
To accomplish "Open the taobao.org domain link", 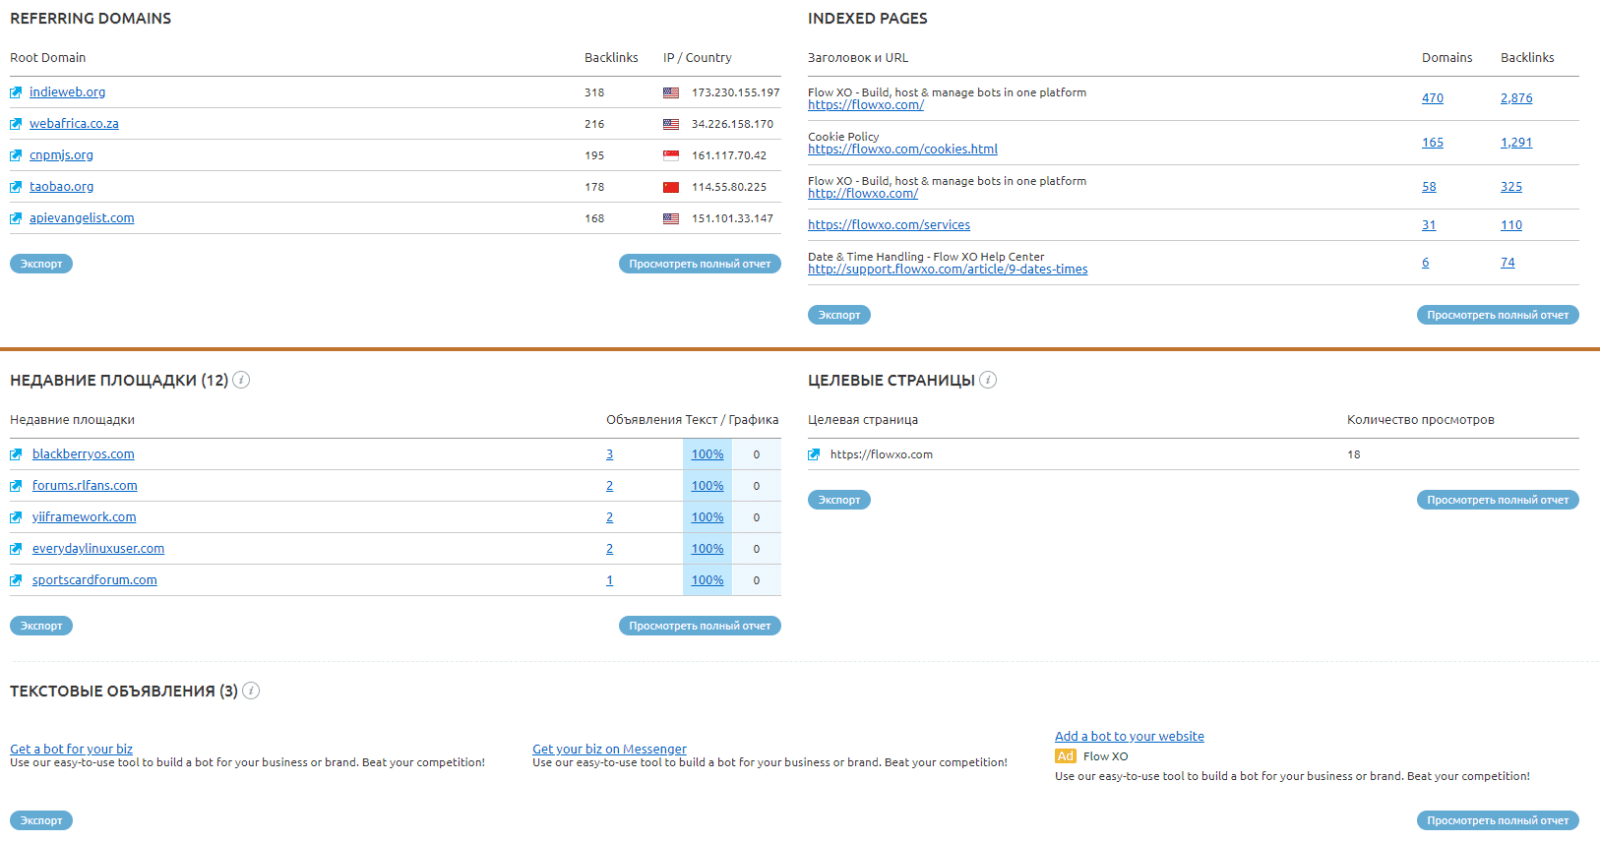I will [x=61, y=187].
